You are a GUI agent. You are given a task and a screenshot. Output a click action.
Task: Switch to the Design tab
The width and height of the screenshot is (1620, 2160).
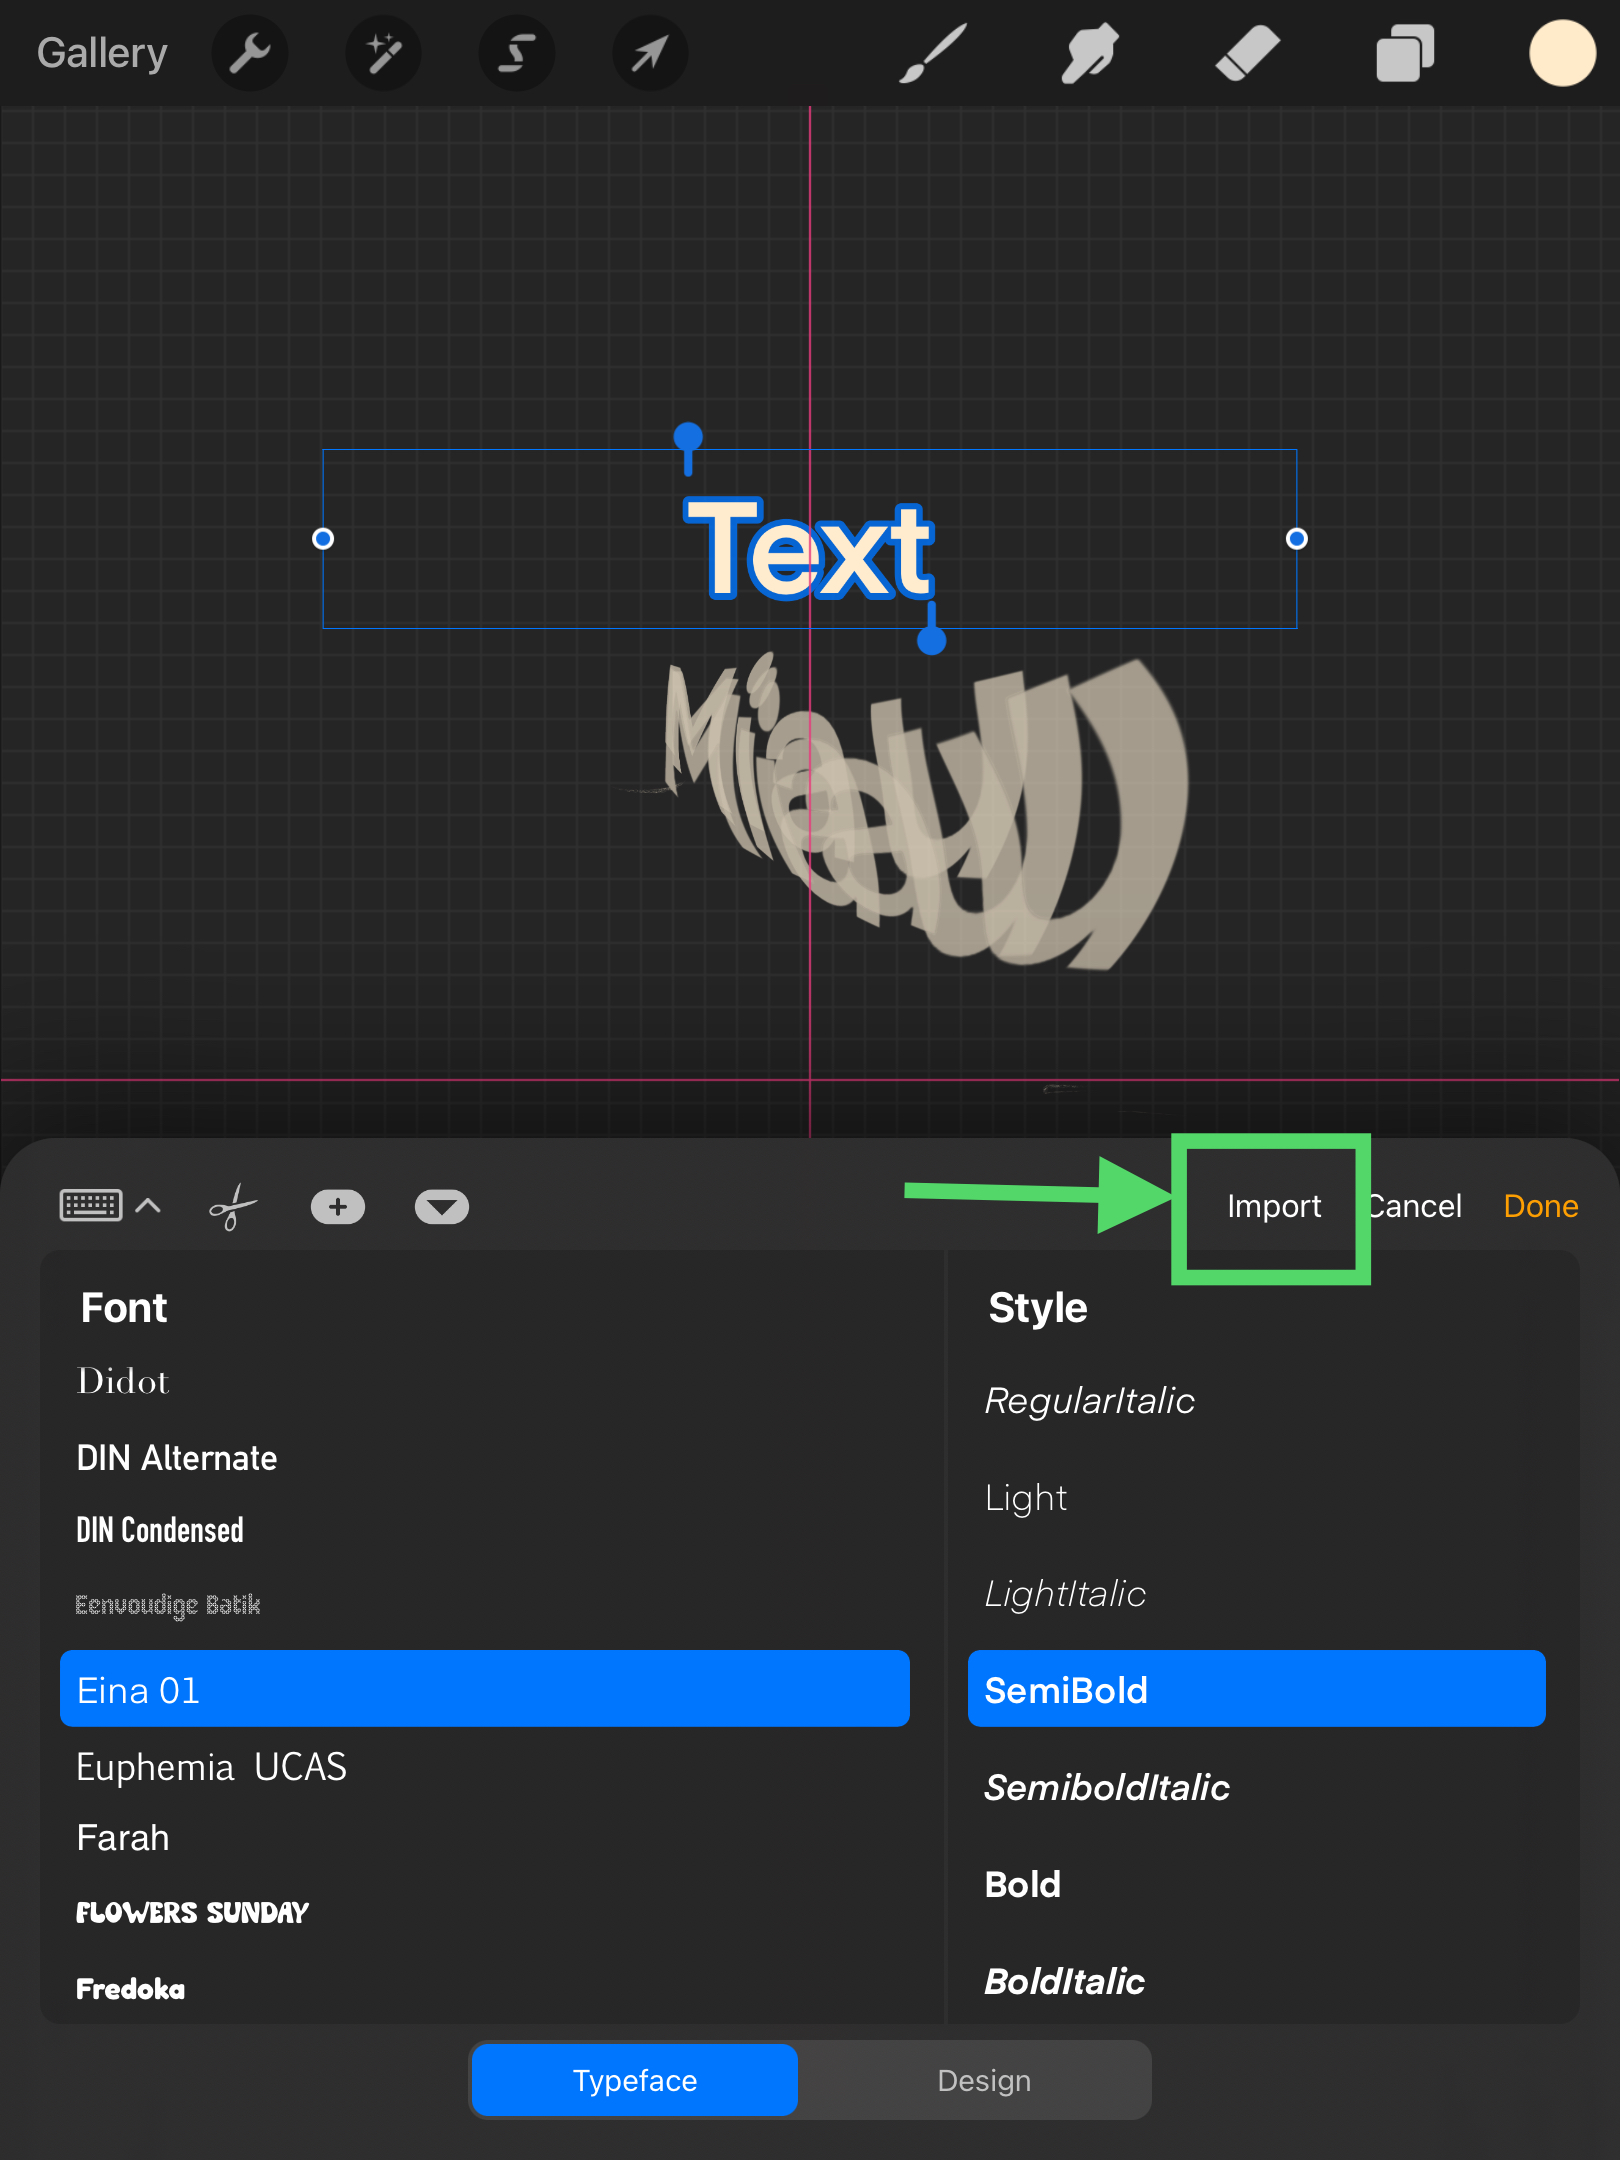point(984,2081)
